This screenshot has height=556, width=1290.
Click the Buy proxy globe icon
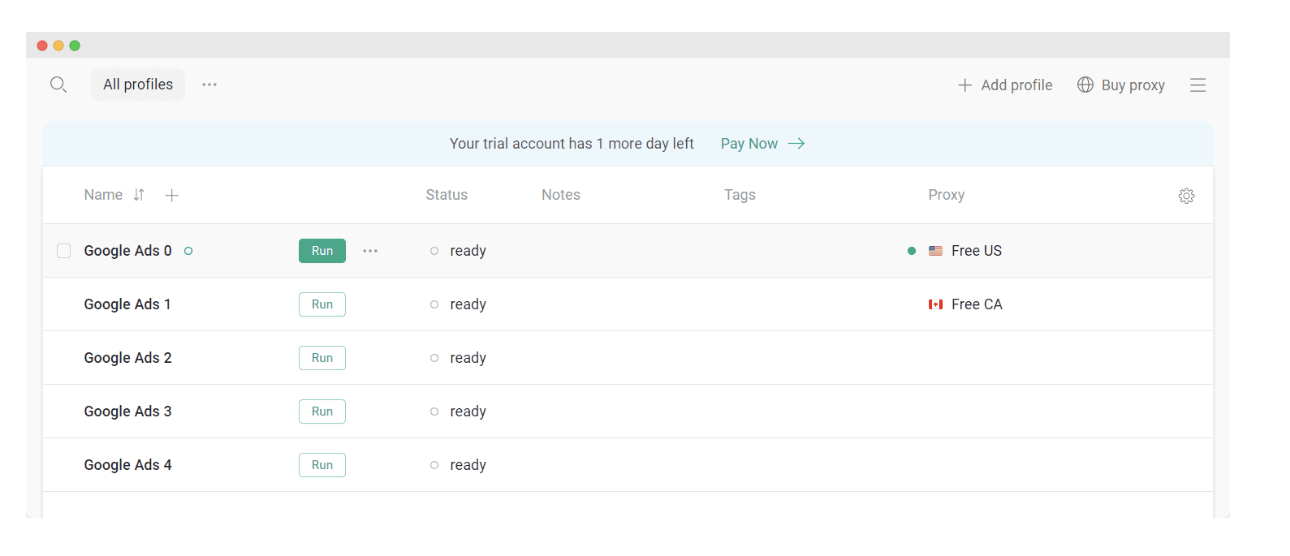click(1085, 85)
